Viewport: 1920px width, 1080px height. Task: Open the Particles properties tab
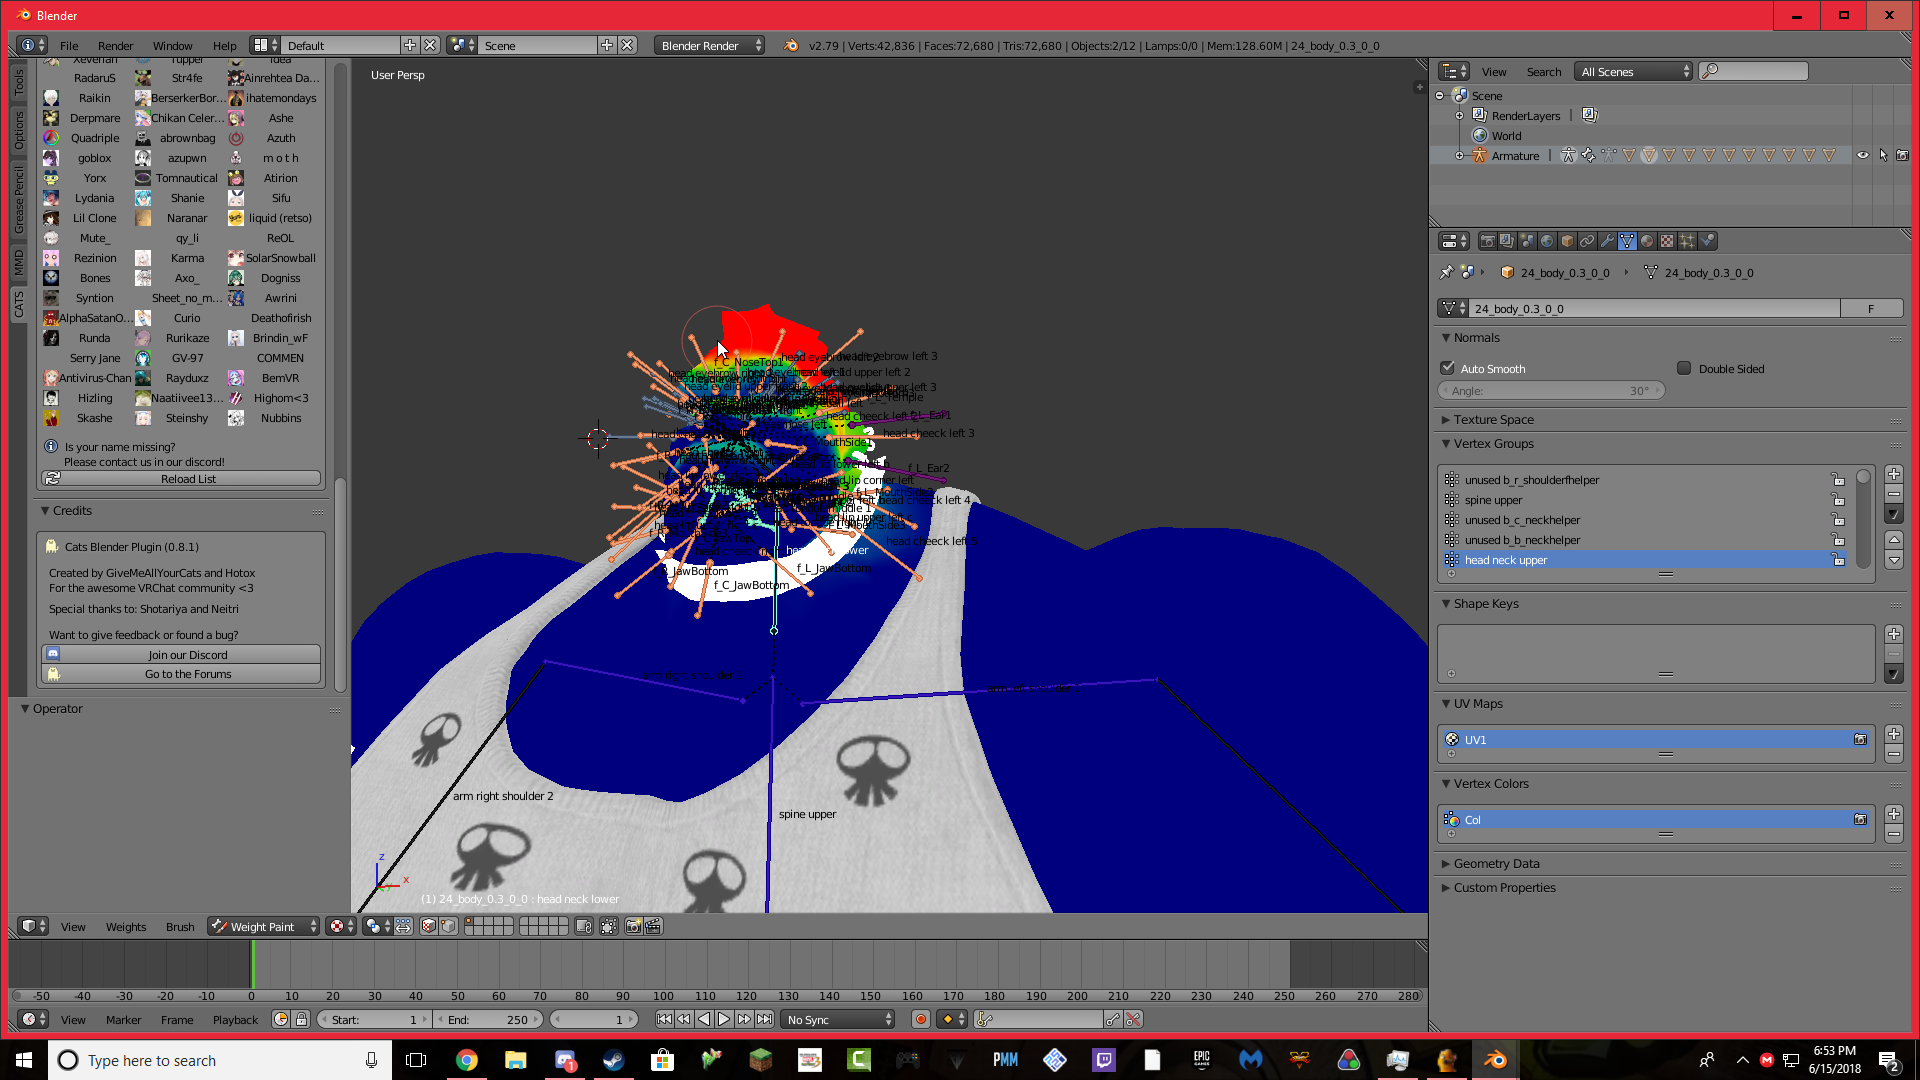tap(1687, 241)
